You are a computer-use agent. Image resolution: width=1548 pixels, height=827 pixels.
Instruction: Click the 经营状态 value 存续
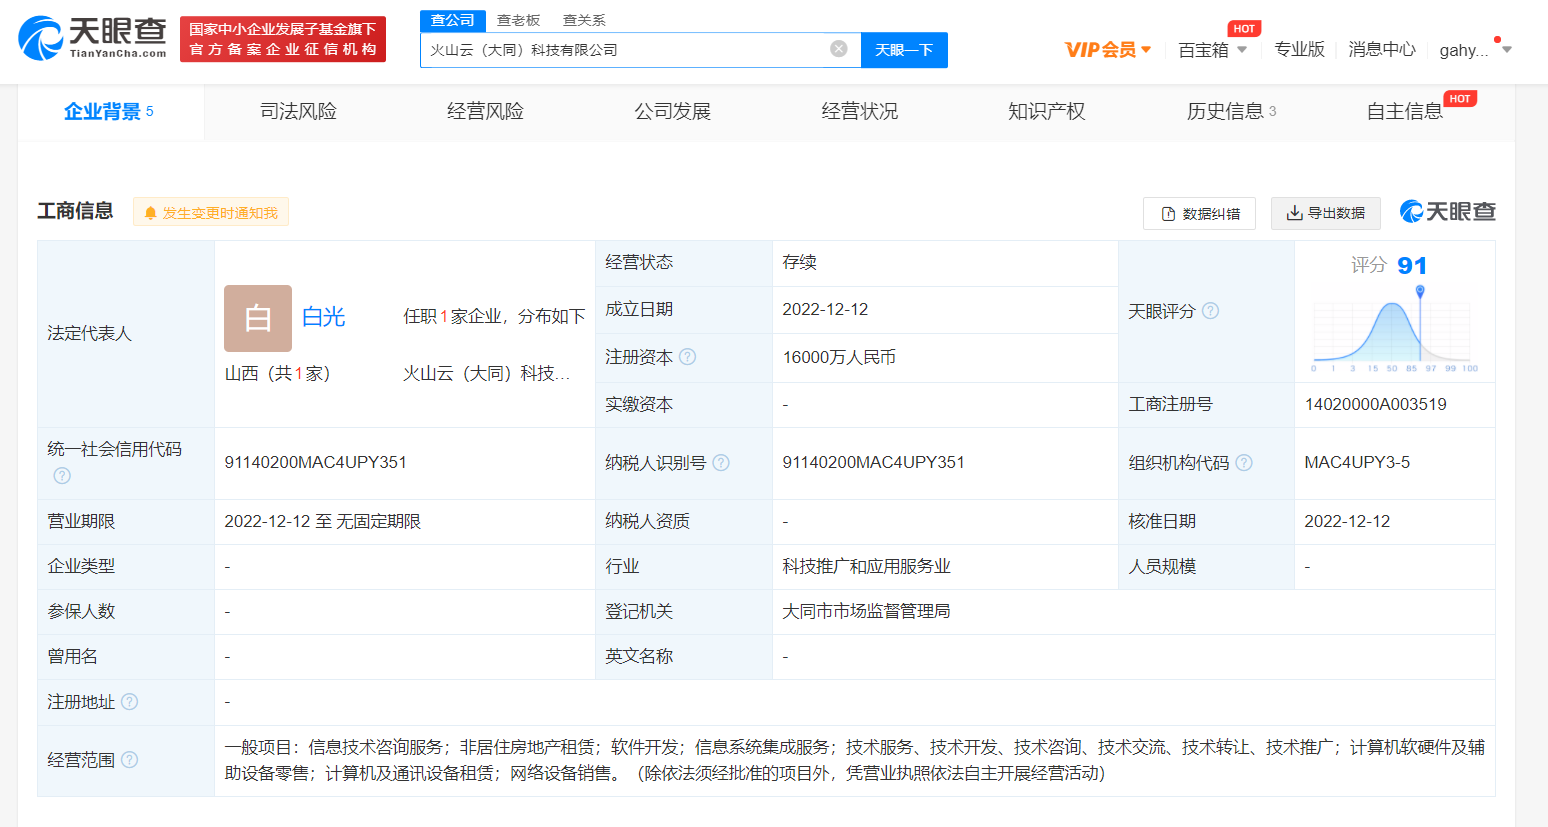coord(799,262)
